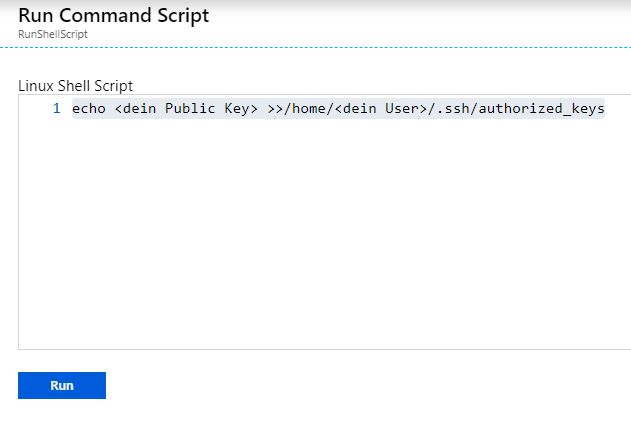Viewport: 631px width, 424px height.
Task: Click the Run Command Script title
Action: click(114, 16)
